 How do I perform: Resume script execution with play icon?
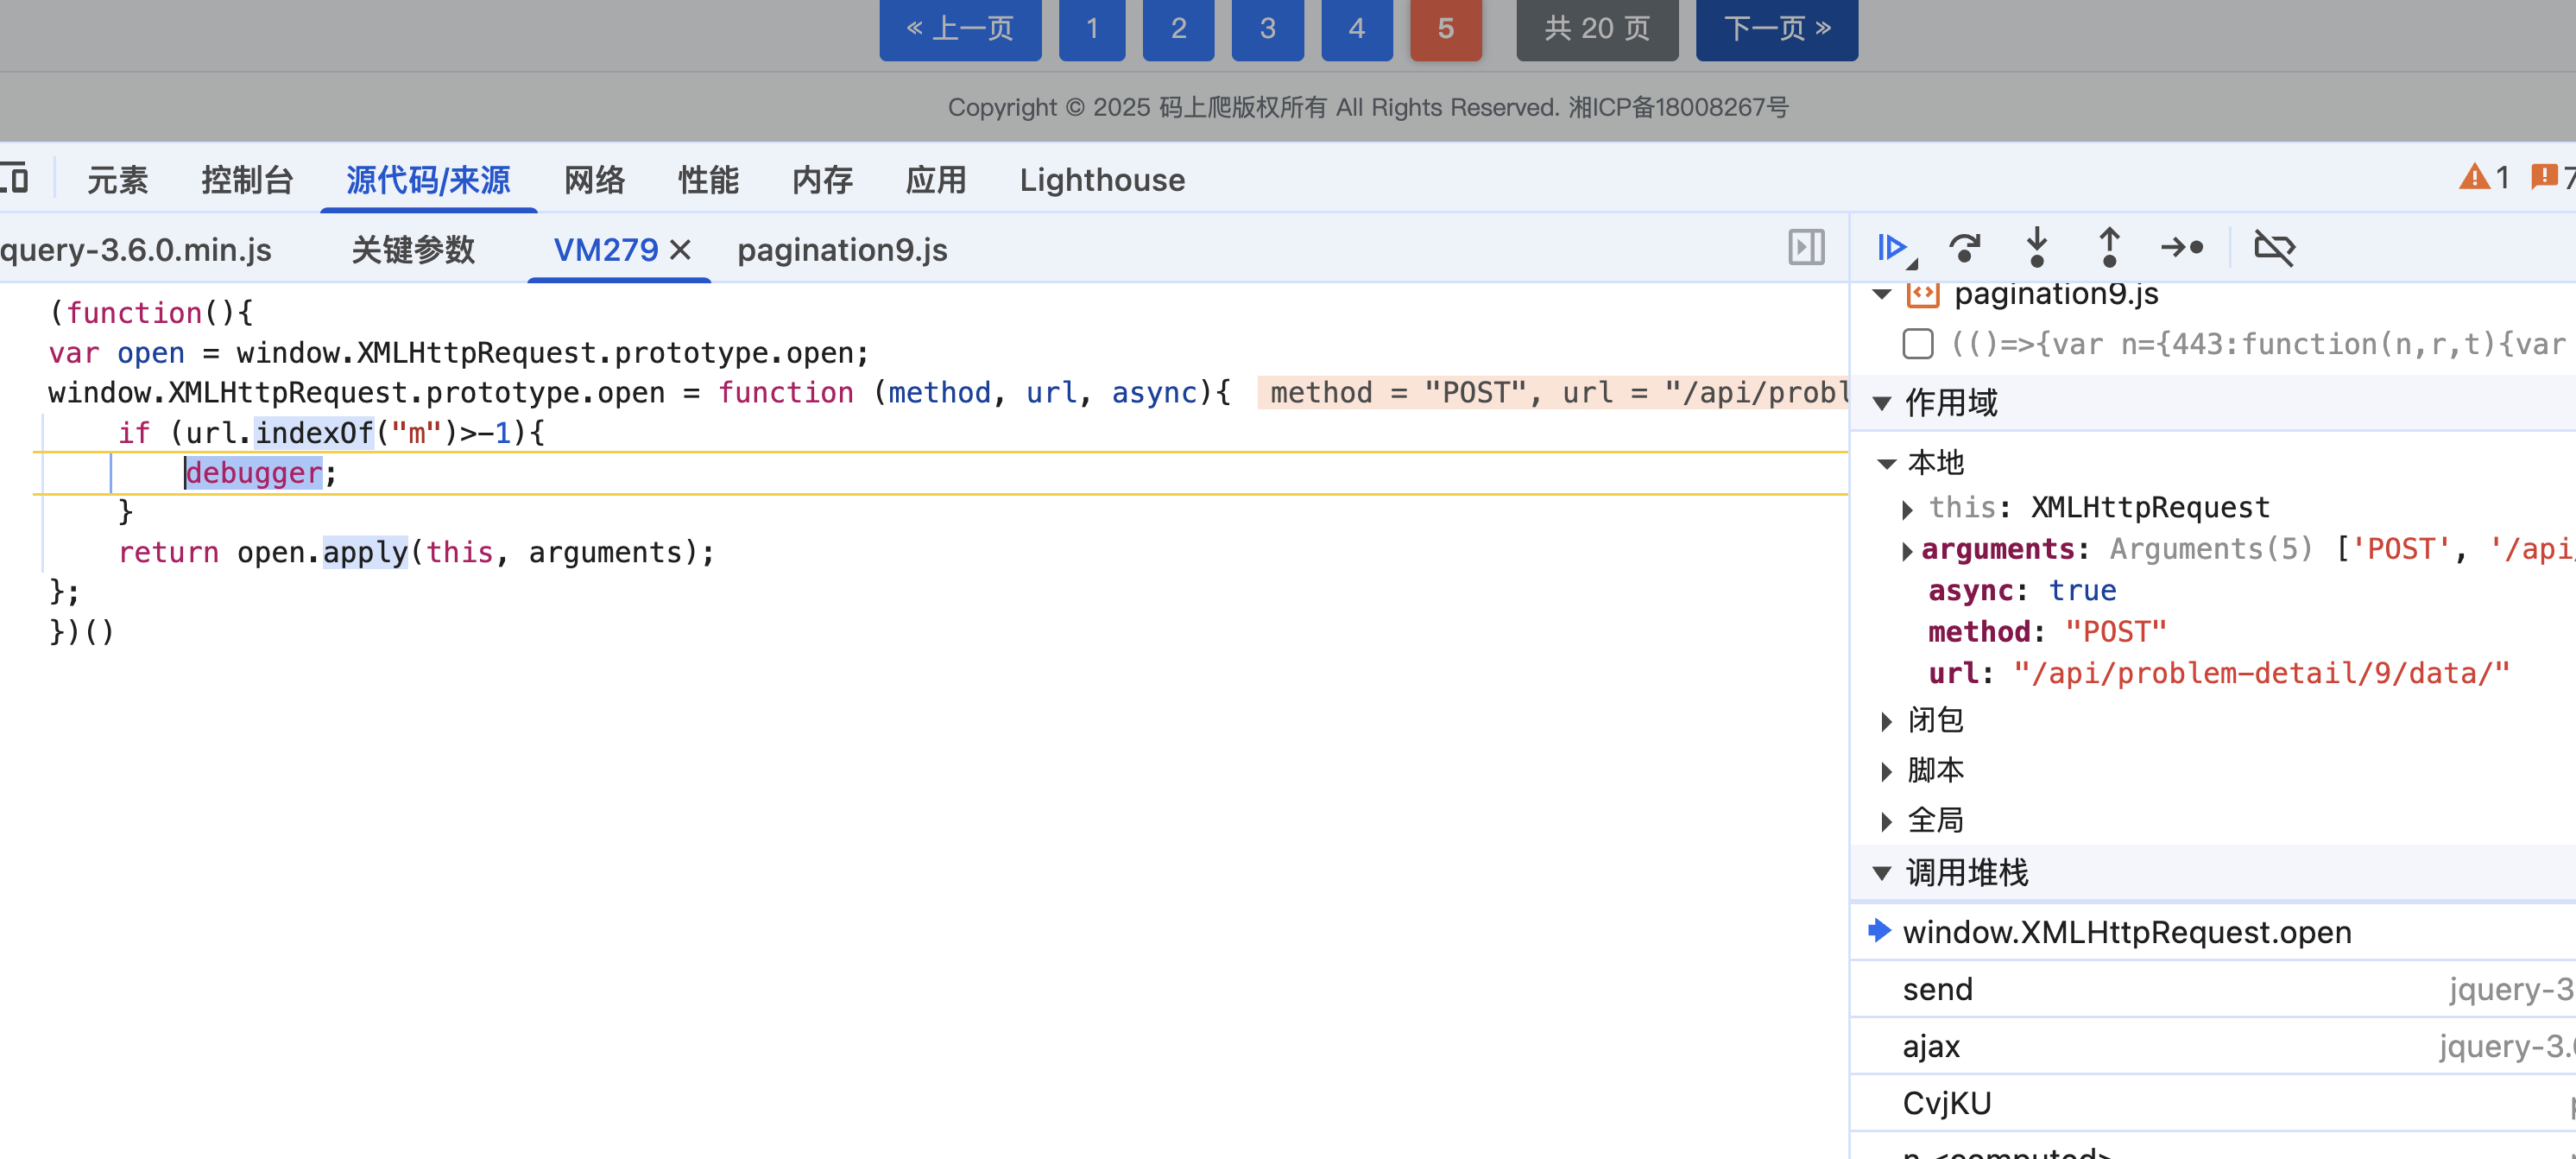(x=1892, y=247)
